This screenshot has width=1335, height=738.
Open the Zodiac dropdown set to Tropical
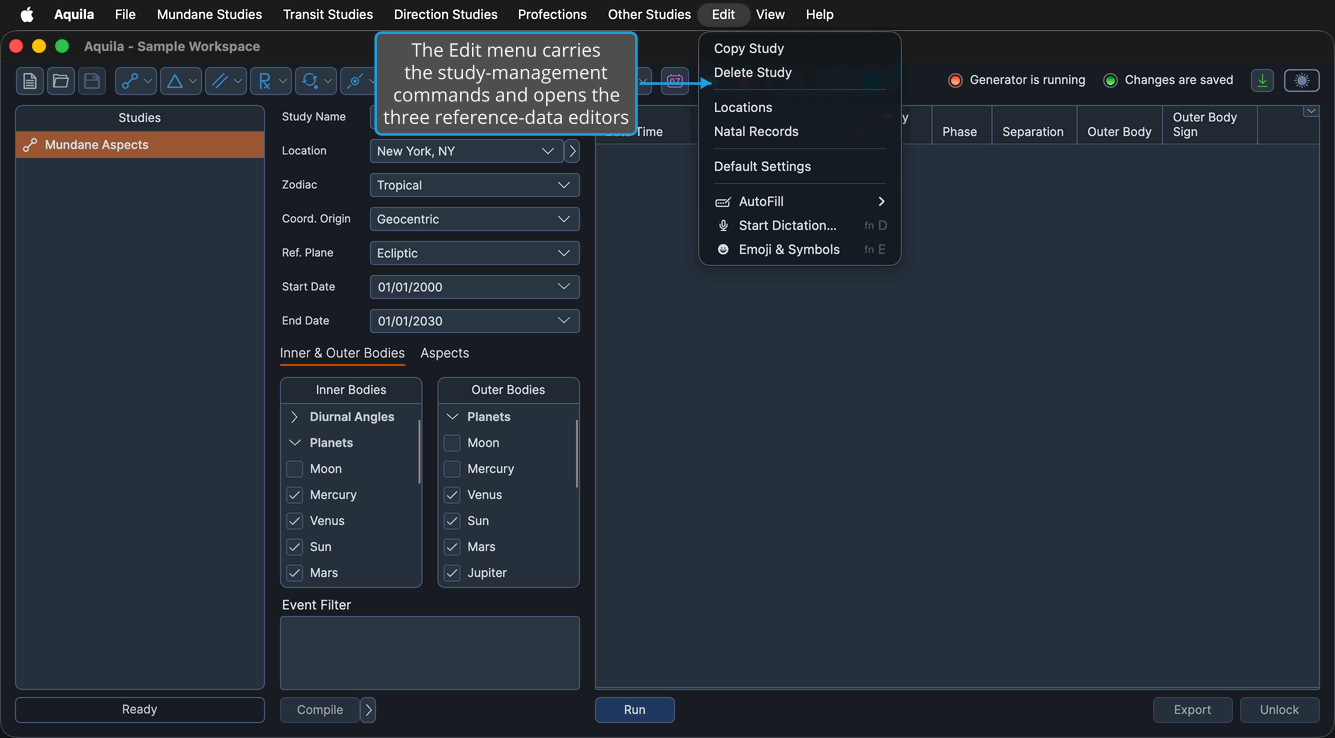click(x=475, y=185)
